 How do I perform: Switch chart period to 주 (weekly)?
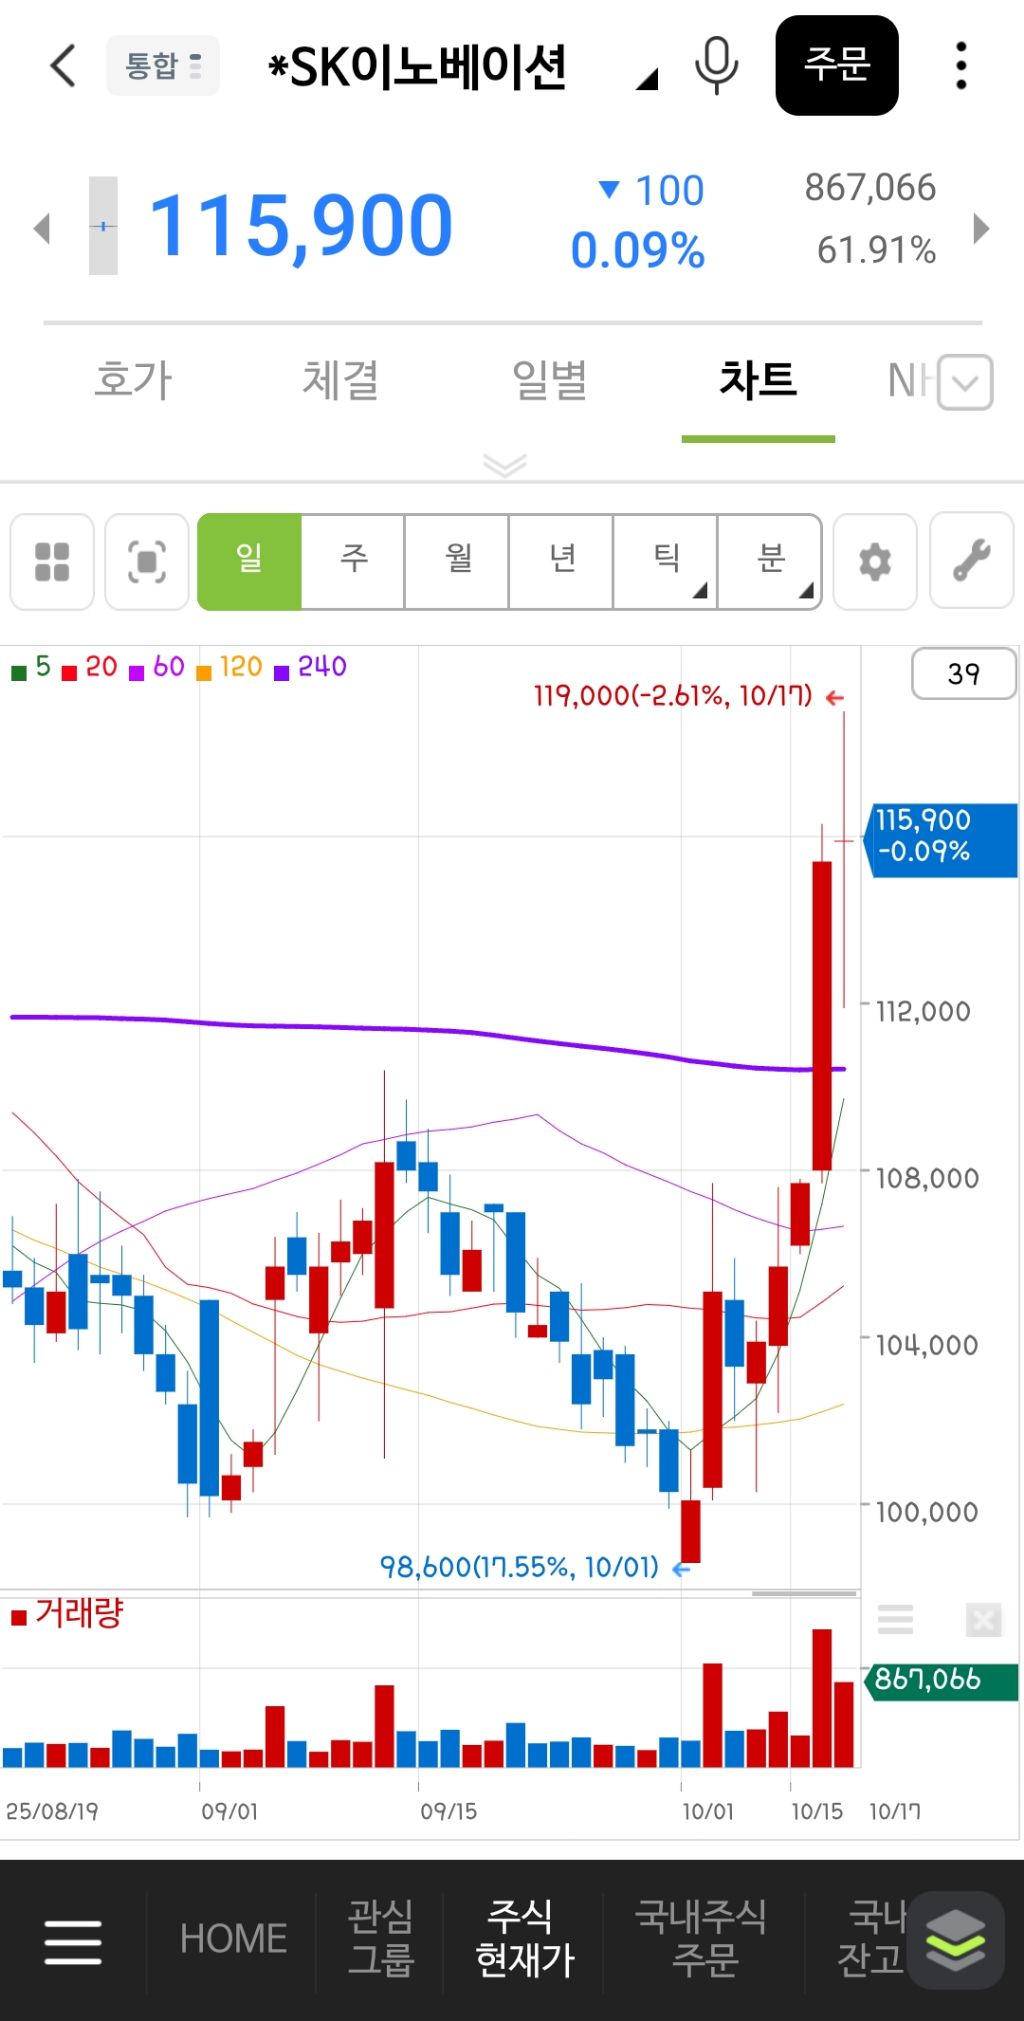pyautogui.click(x=354, y=561)
